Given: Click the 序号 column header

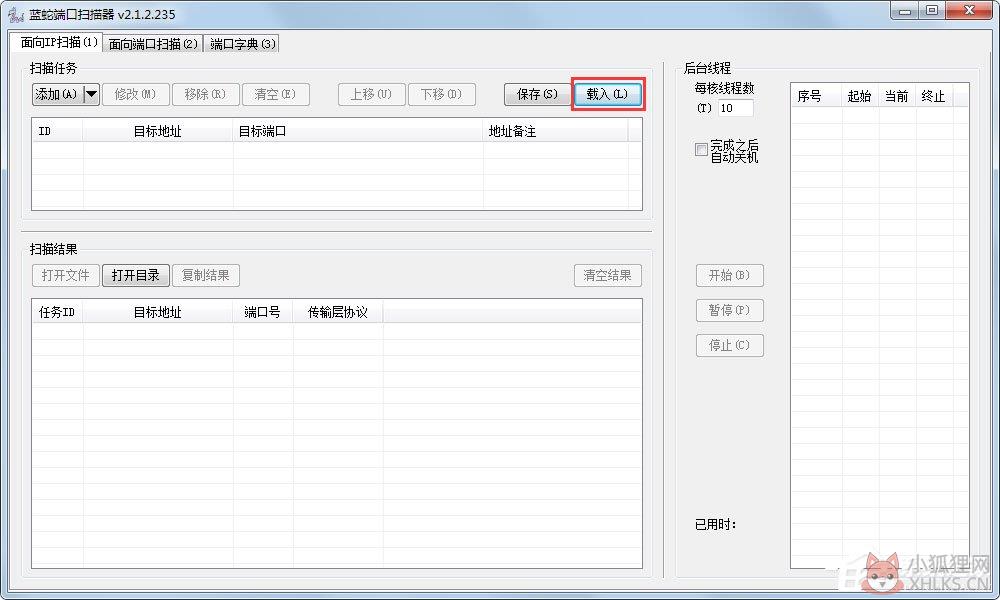Looking at the screenshot, I should (x=816, y=96).
